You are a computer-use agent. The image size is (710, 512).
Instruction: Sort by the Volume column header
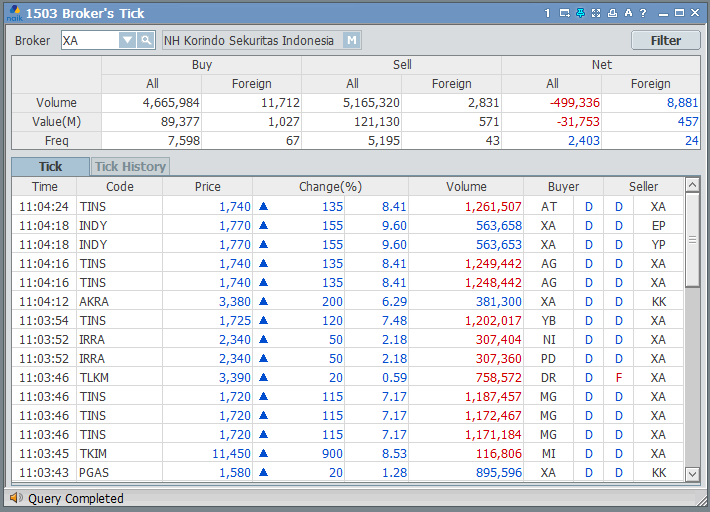(x=466, y=186)
